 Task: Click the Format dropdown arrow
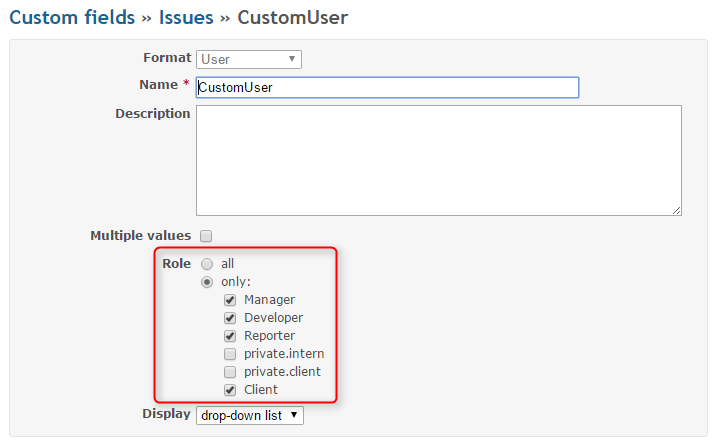pos(292,59)
